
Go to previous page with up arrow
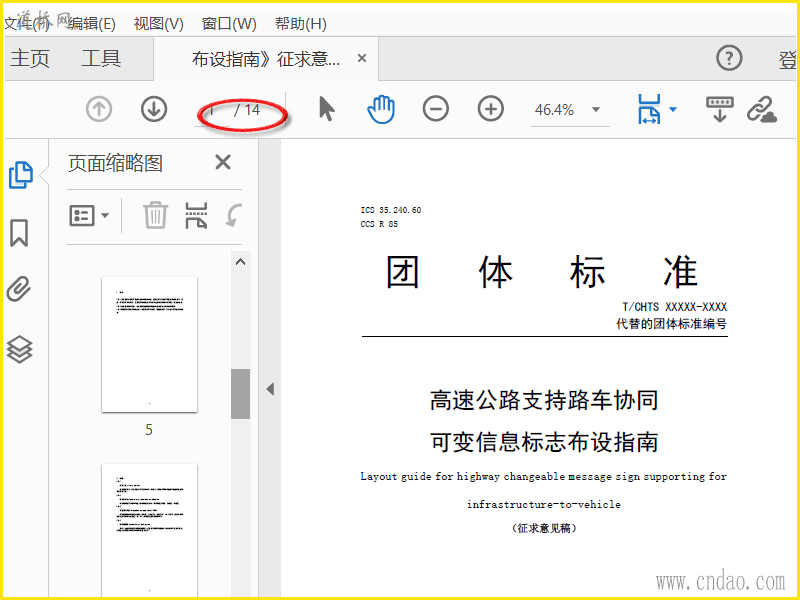click(99, 109)
